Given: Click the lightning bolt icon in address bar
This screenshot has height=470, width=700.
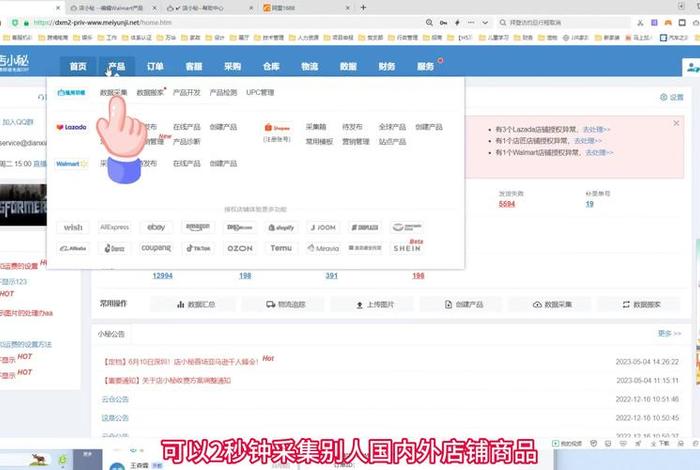Looking at the screenshot, I should pyautogui.click(x=457, y=22).
